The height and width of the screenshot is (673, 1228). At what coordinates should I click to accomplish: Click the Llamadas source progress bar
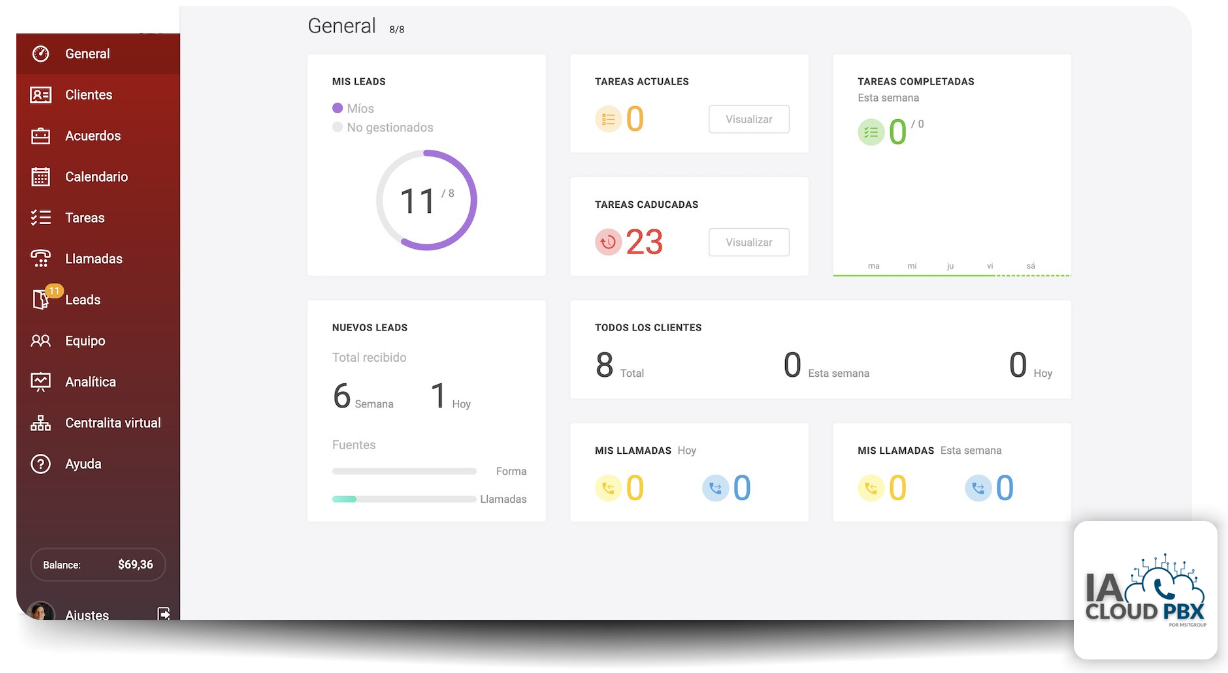404,499
